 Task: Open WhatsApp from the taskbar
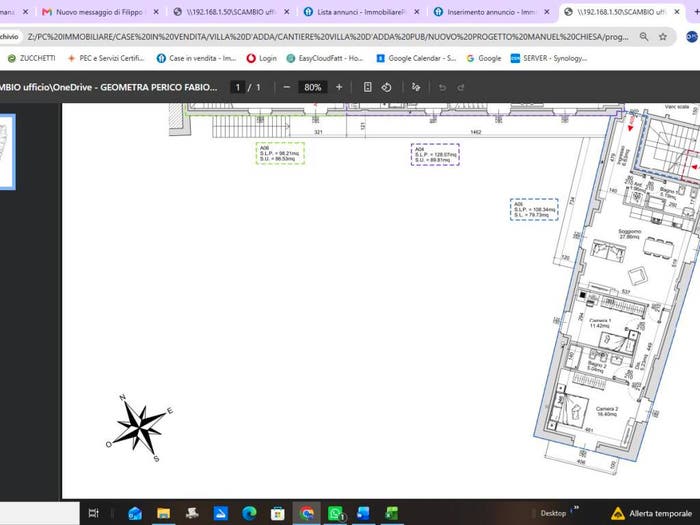point(336,513)
